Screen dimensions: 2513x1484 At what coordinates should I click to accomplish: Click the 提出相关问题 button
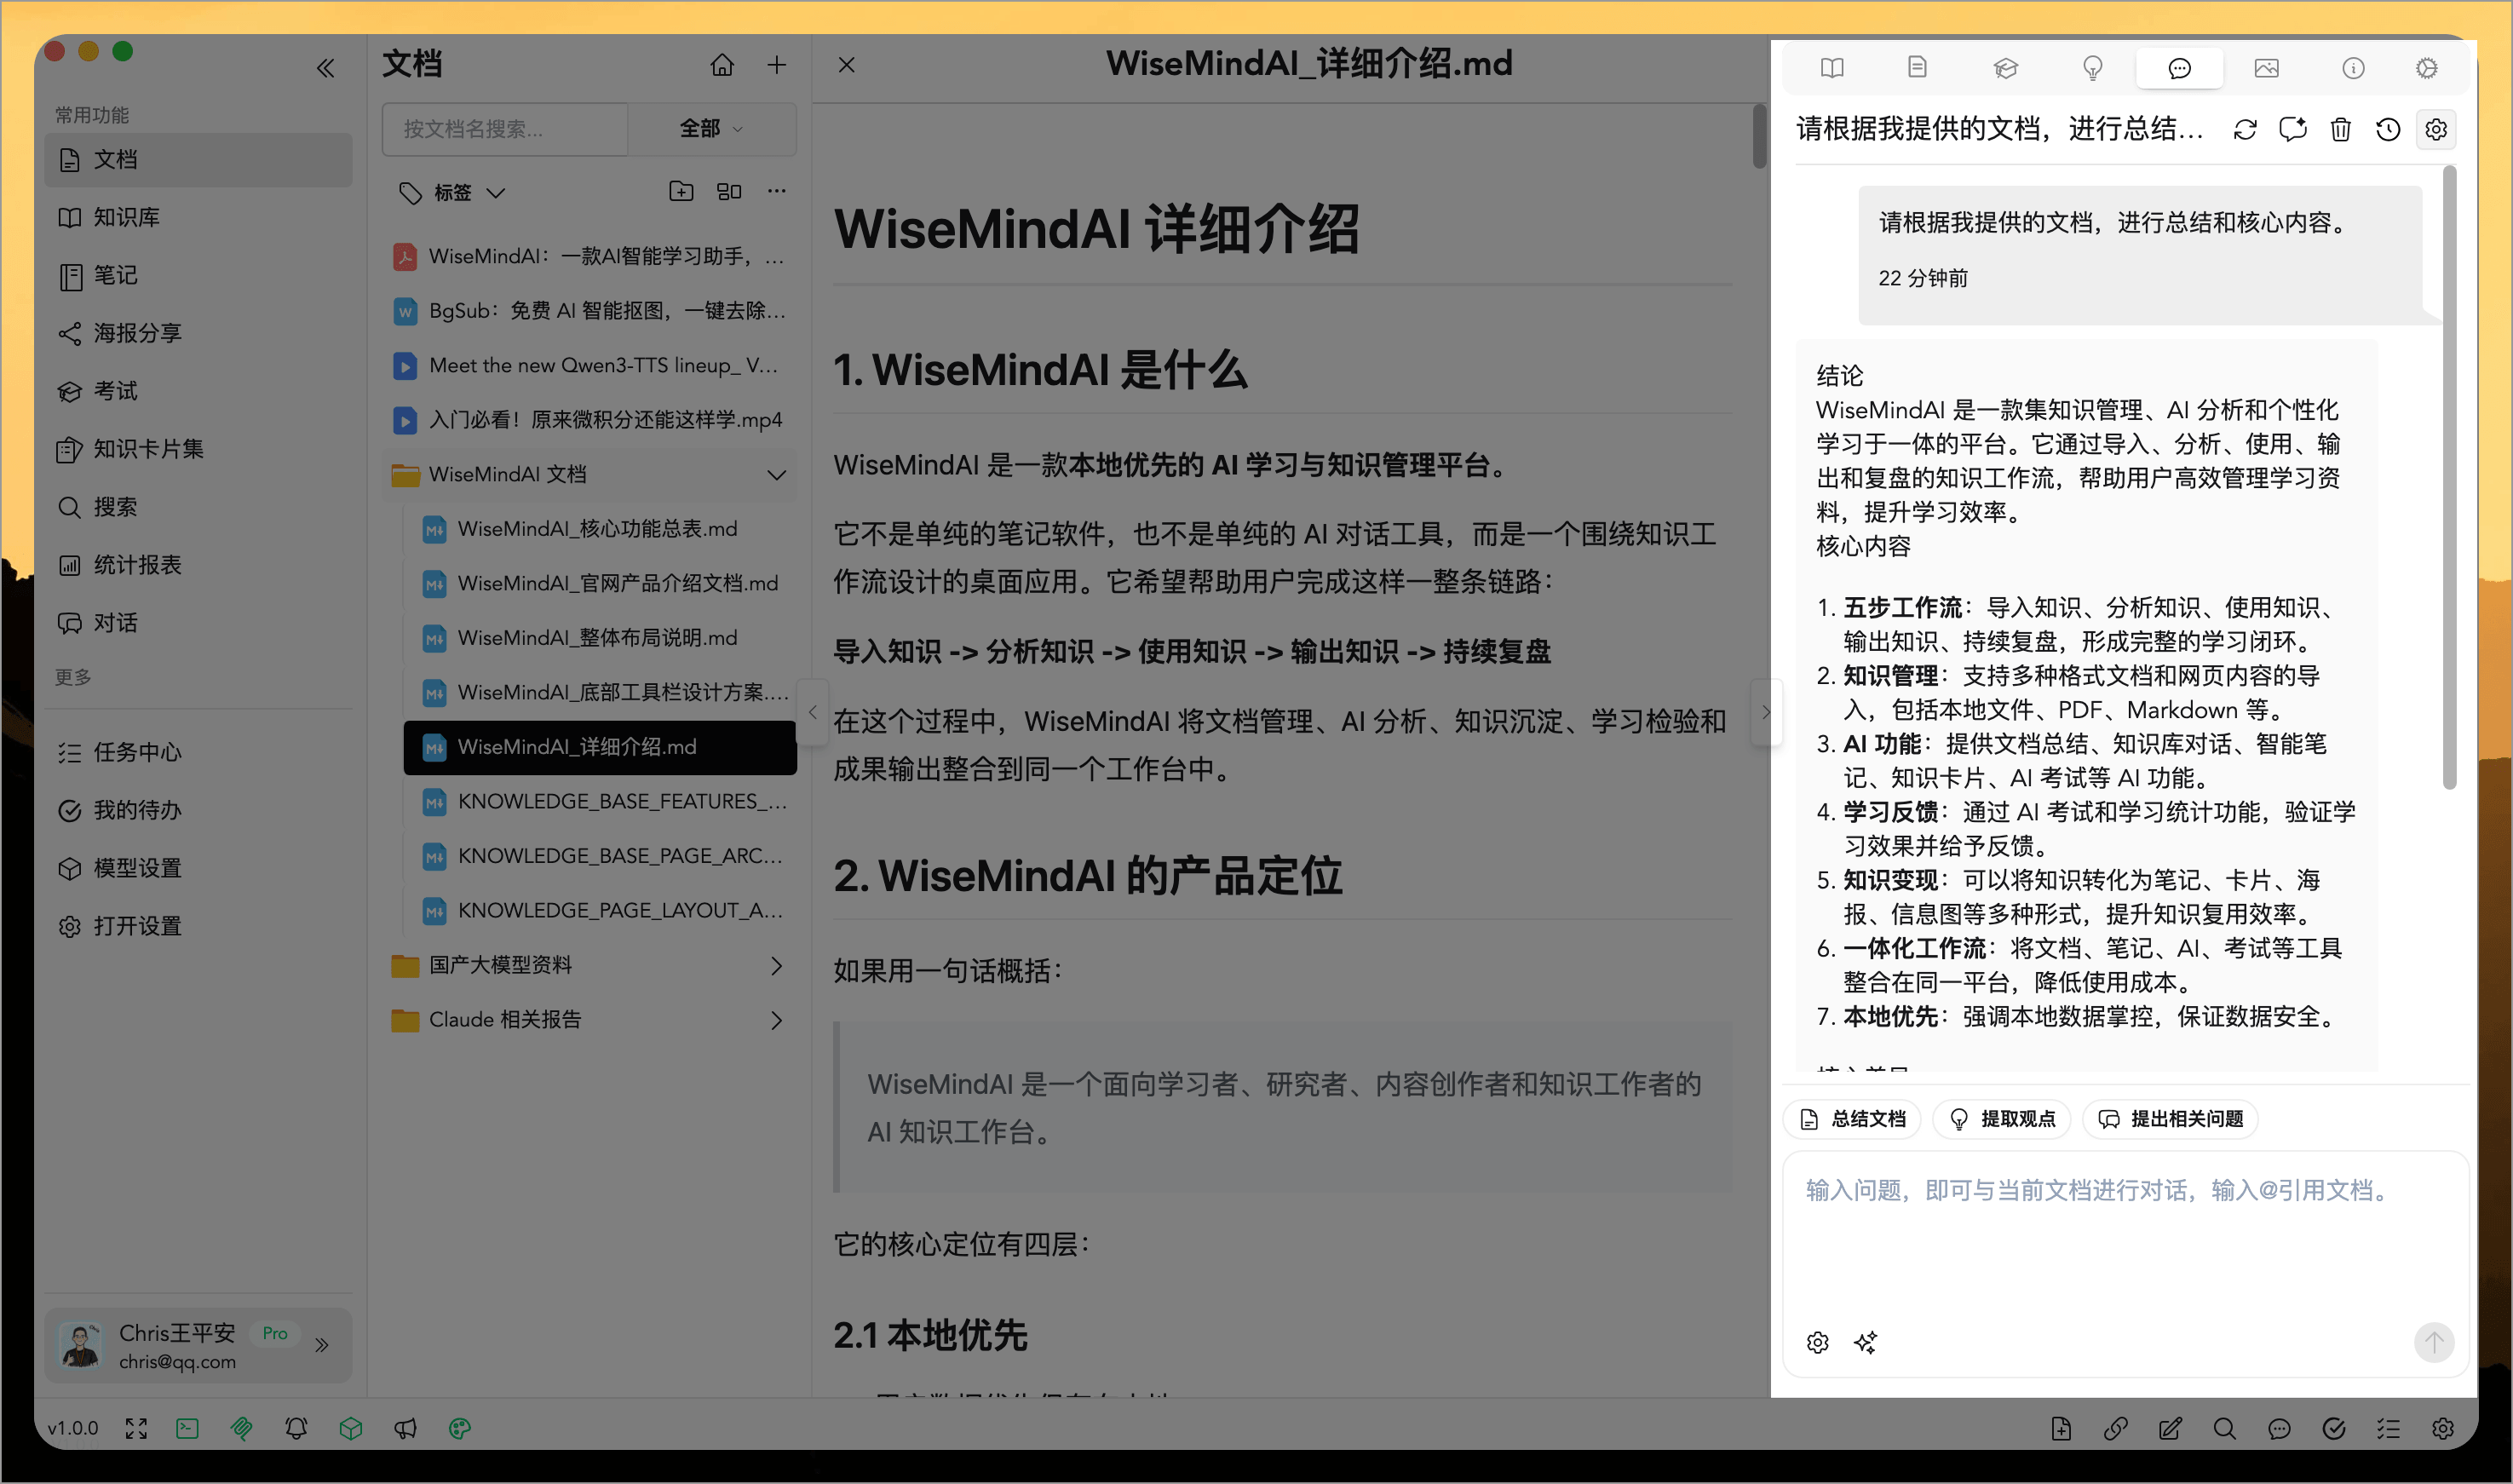coord(2169,1119)
